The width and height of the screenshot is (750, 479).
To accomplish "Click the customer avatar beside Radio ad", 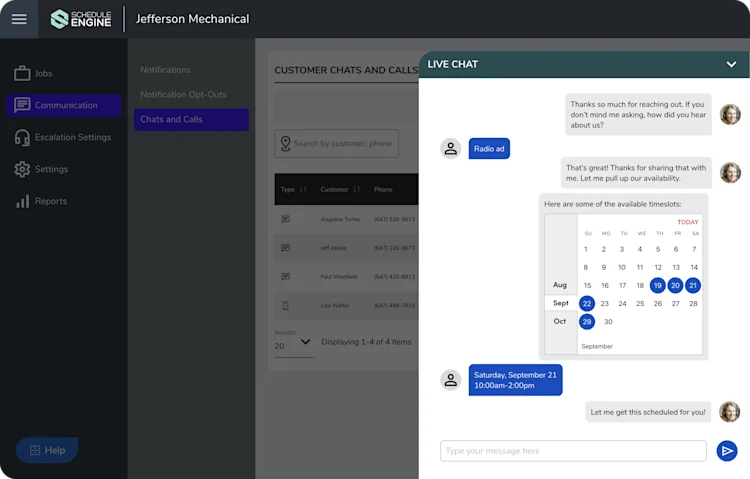I will point(451,149).
